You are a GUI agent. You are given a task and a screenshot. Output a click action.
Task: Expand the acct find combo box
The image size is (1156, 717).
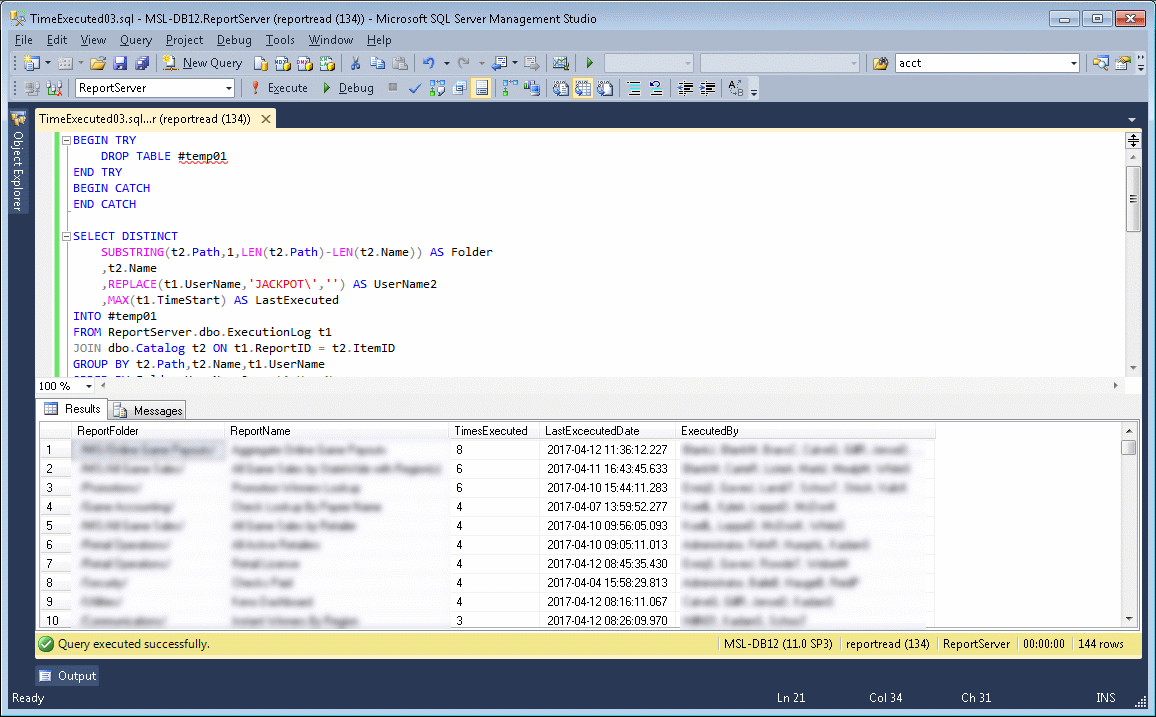click(x=1074, y=63)
